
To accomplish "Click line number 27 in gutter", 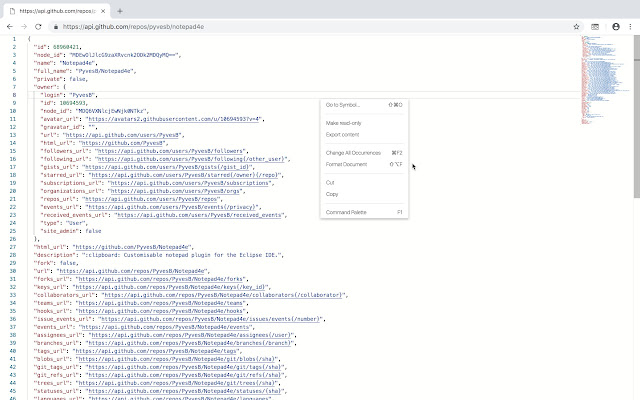I will click(x=13, y=247).
